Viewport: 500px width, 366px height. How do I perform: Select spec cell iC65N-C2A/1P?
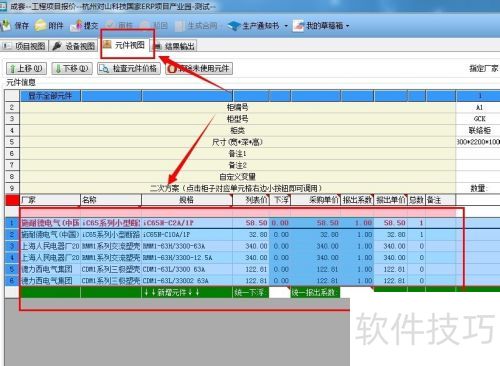pyautogui.click(x=187, y=223)
